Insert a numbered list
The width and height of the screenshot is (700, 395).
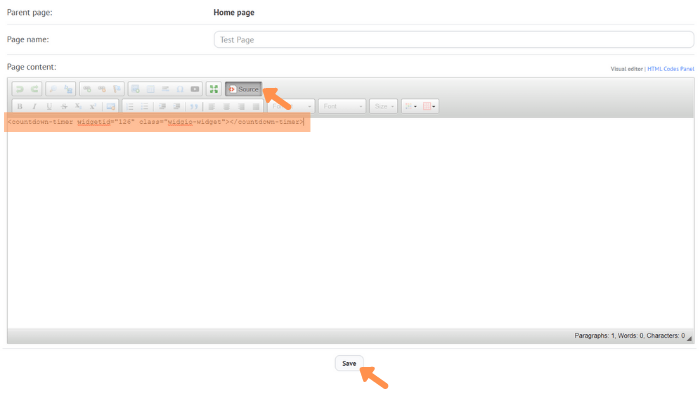click(129, 106)
